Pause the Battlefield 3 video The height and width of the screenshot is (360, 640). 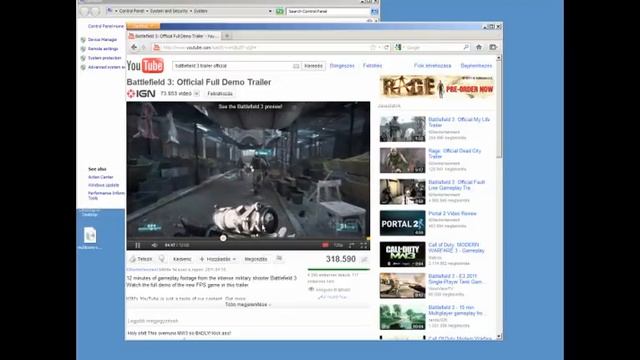[138, 245]
